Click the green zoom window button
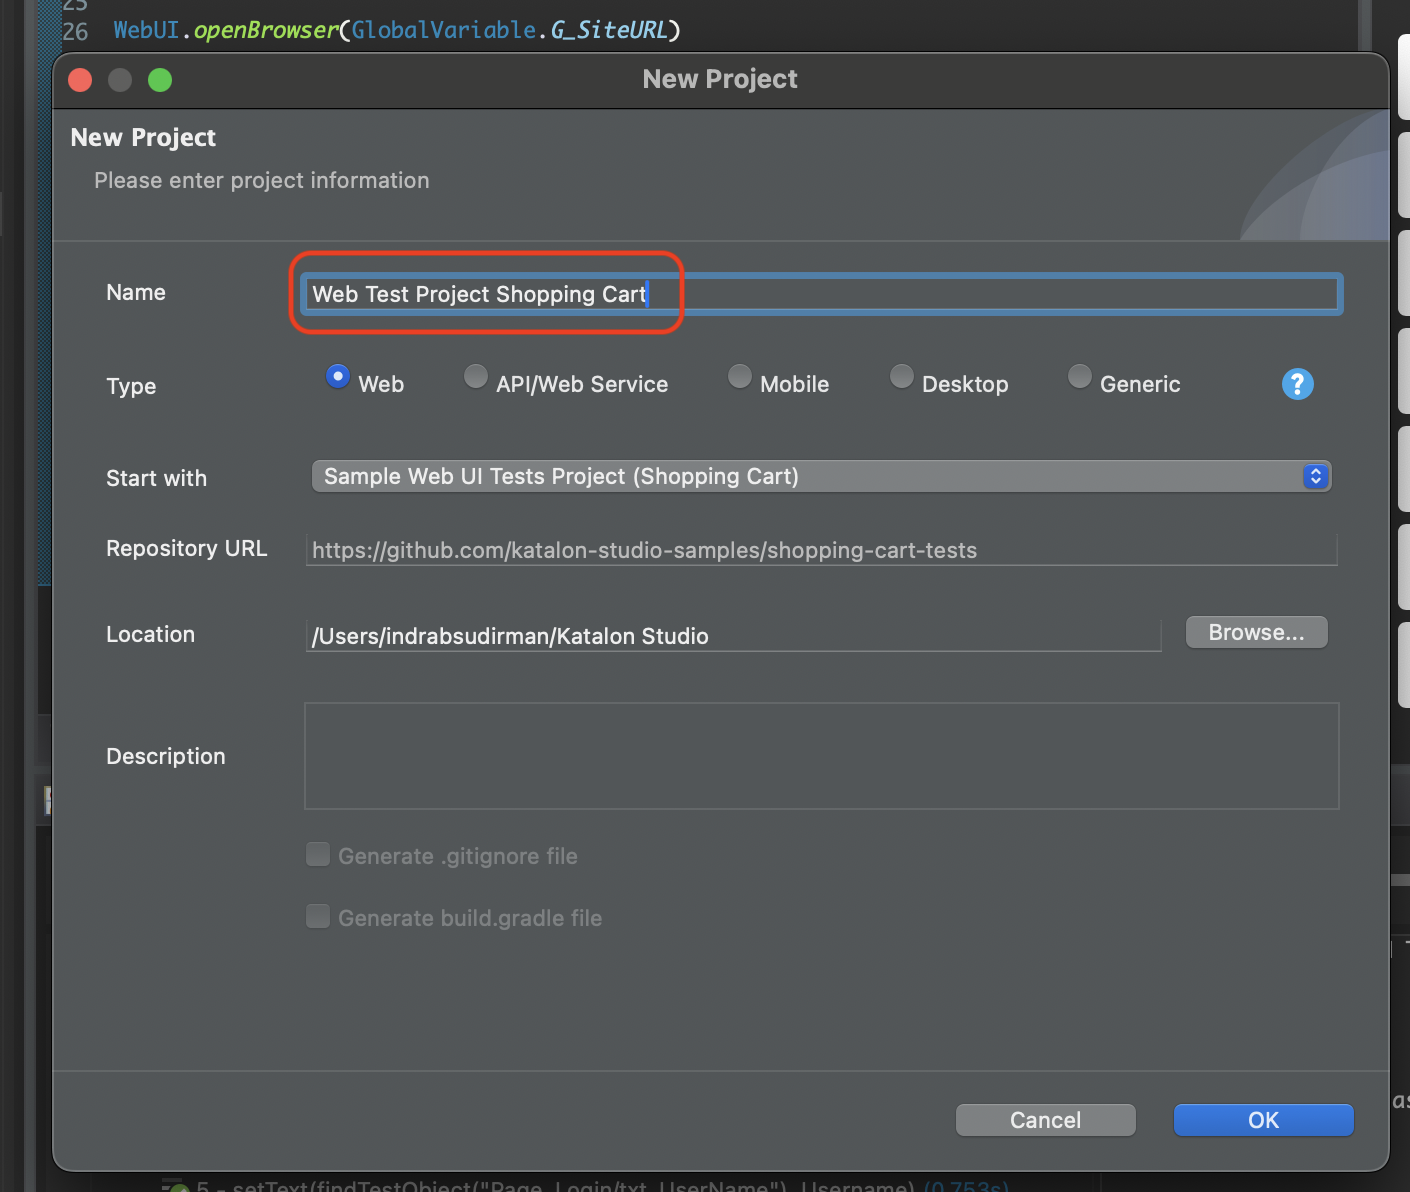Image resolution: width=1410 pixels, height=1192 pixels. [x=160, y=80]
